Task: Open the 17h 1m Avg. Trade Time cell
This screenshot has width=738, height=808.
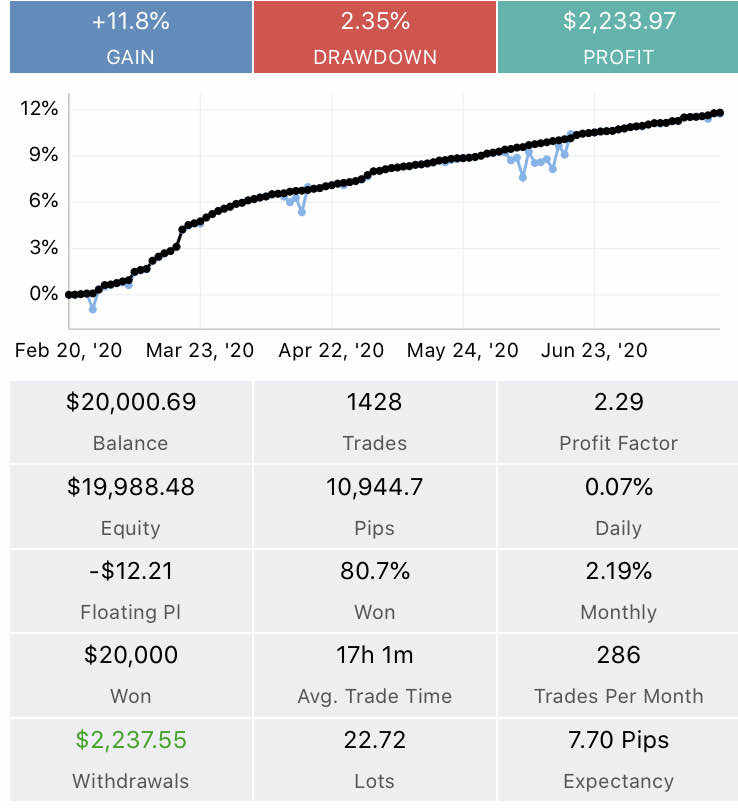Action: tap(375, 675)
